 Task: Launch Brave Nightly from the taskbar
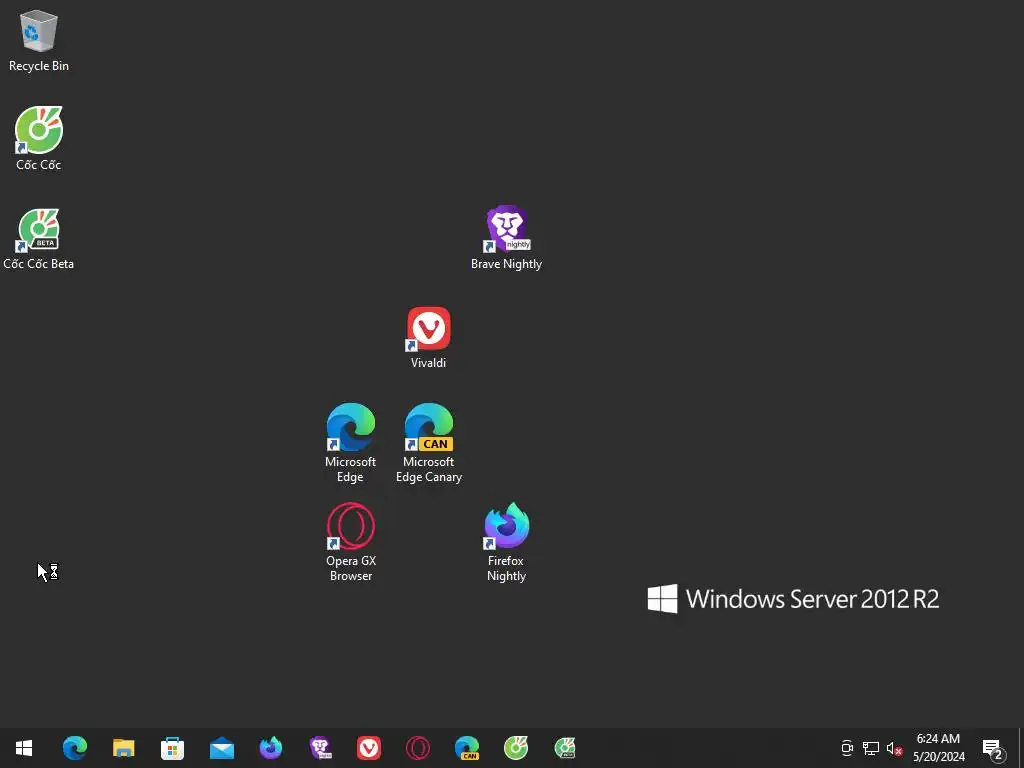point(320,748)
